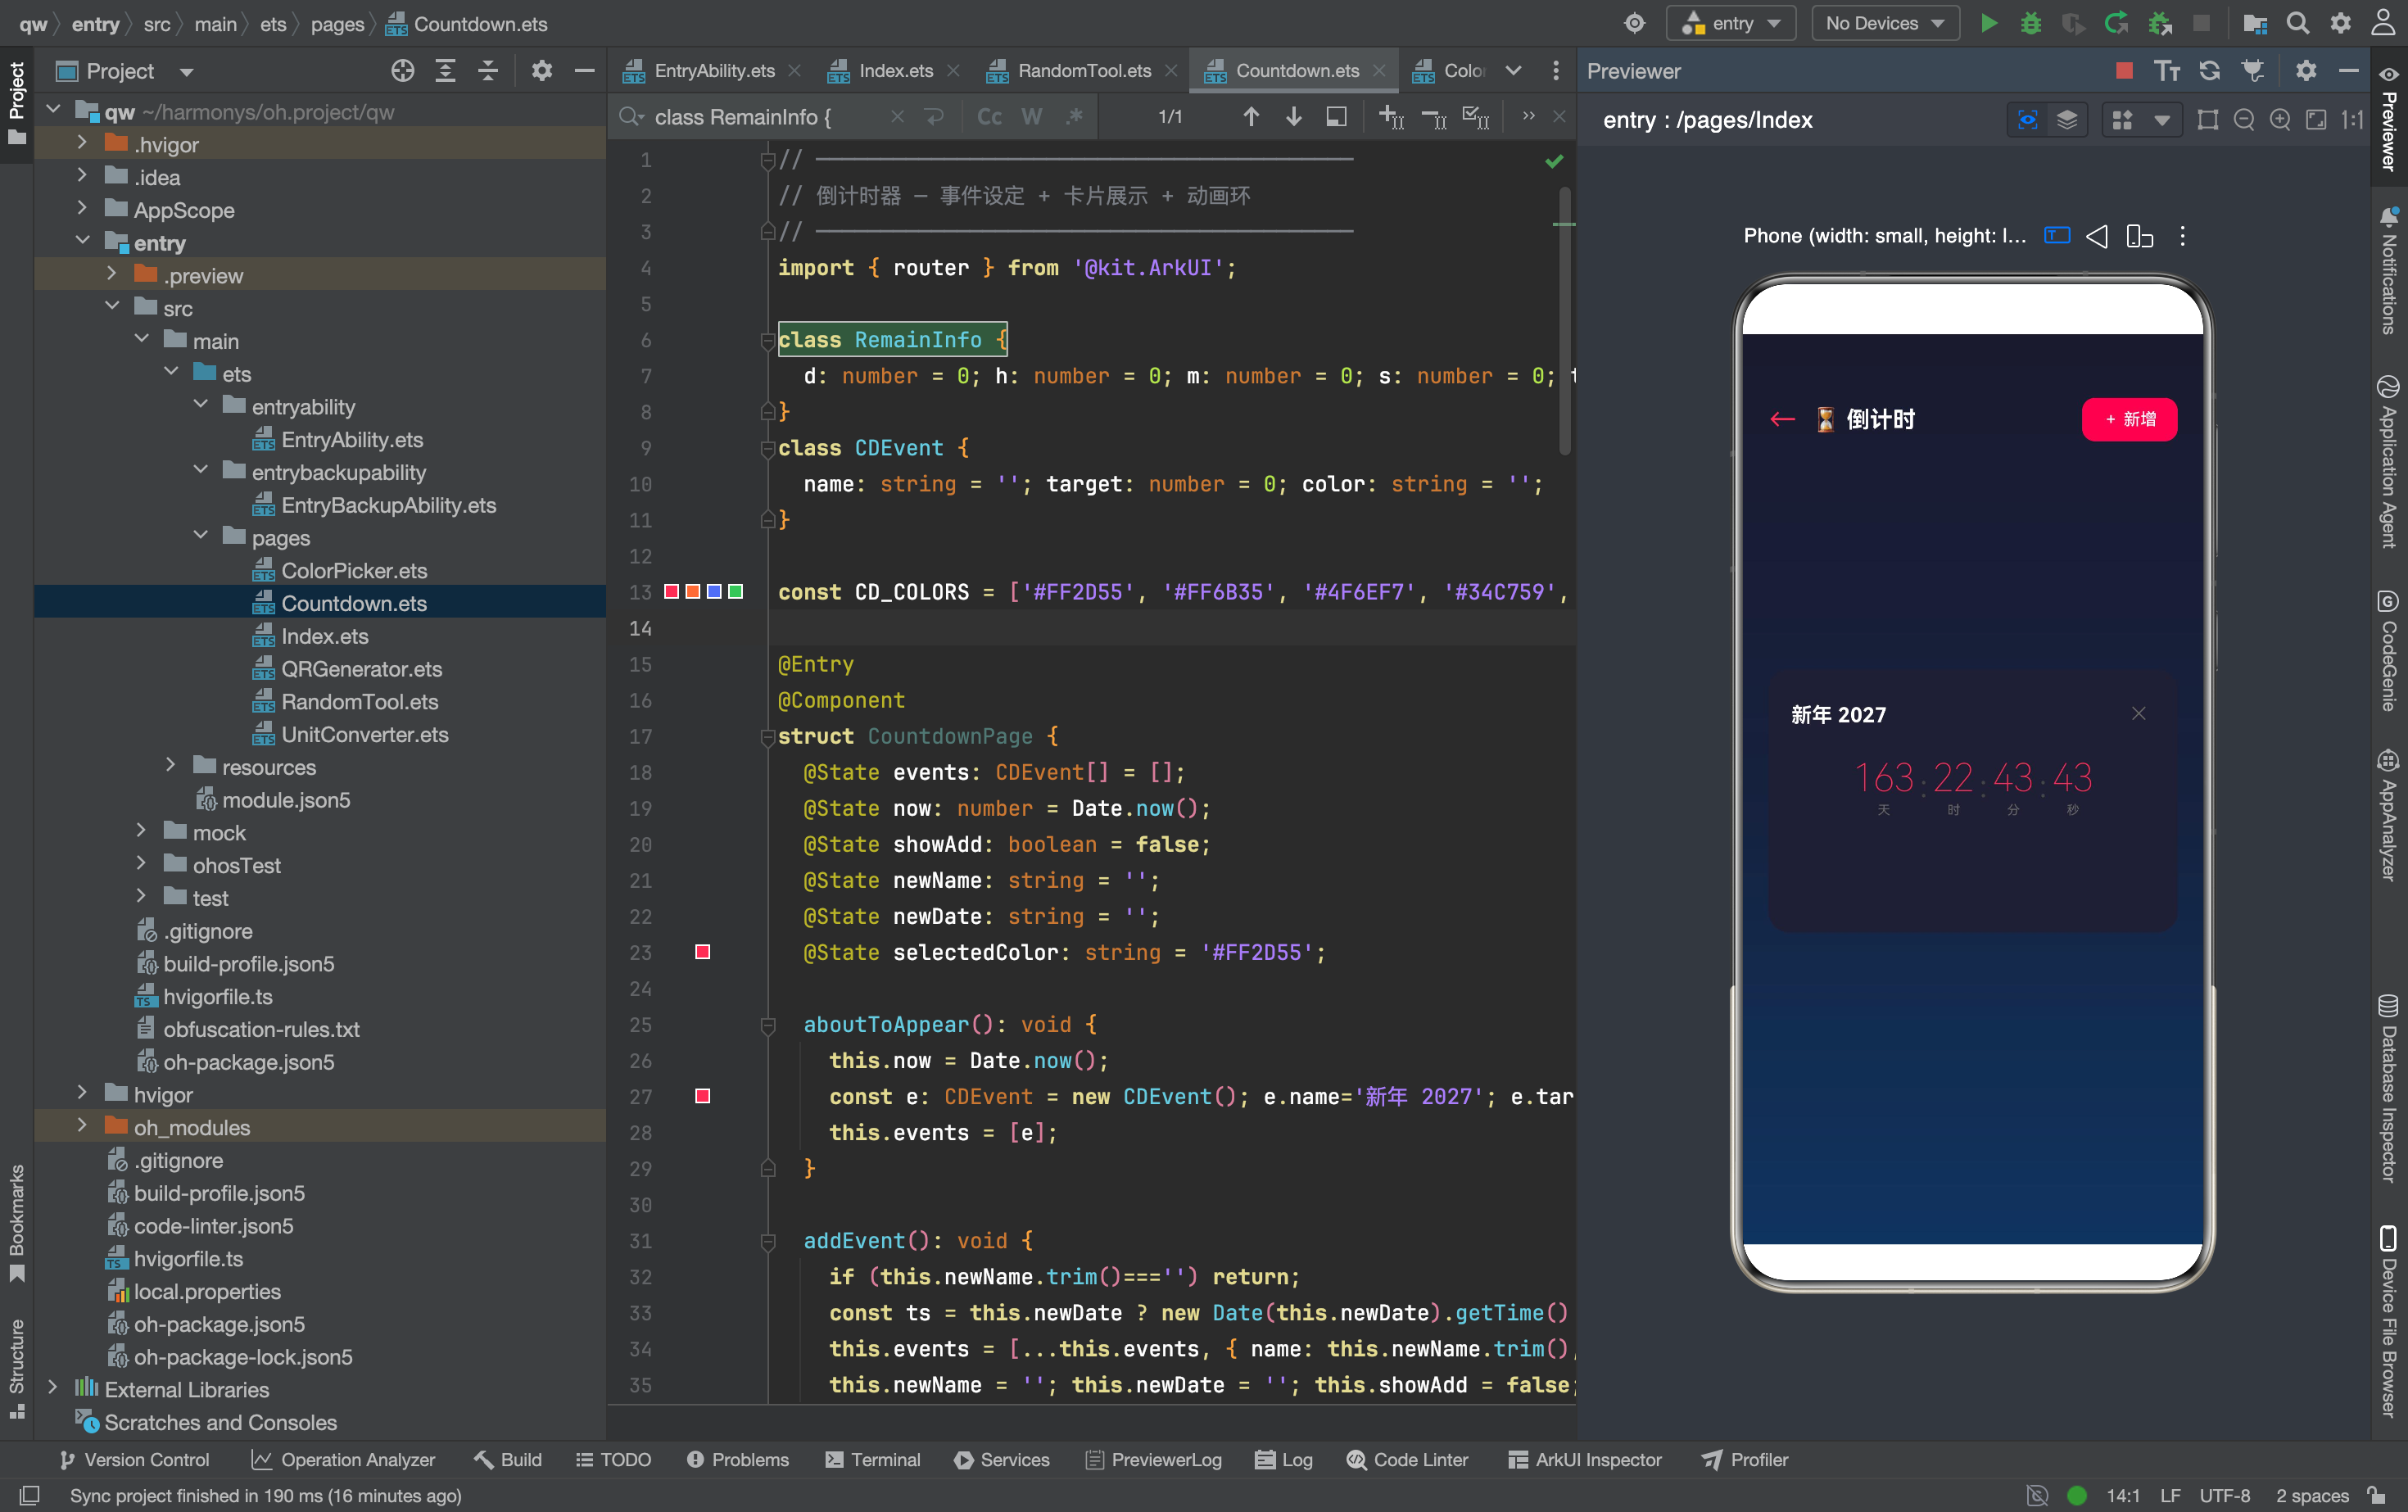This screenshot has height=1512, width=2408.
Task: Zoom in the preview
Action: coord(2280,120)
